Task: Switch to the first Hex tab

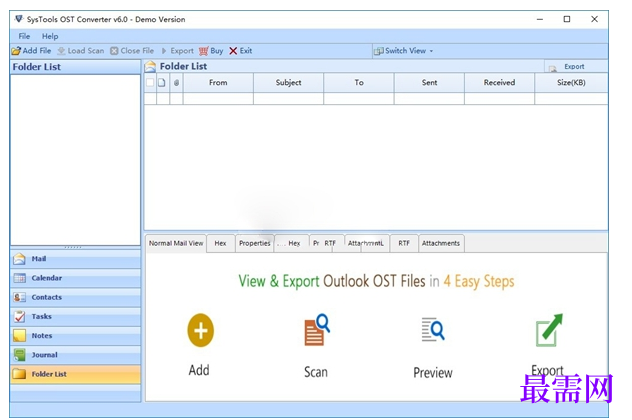Action: (220, 243)
